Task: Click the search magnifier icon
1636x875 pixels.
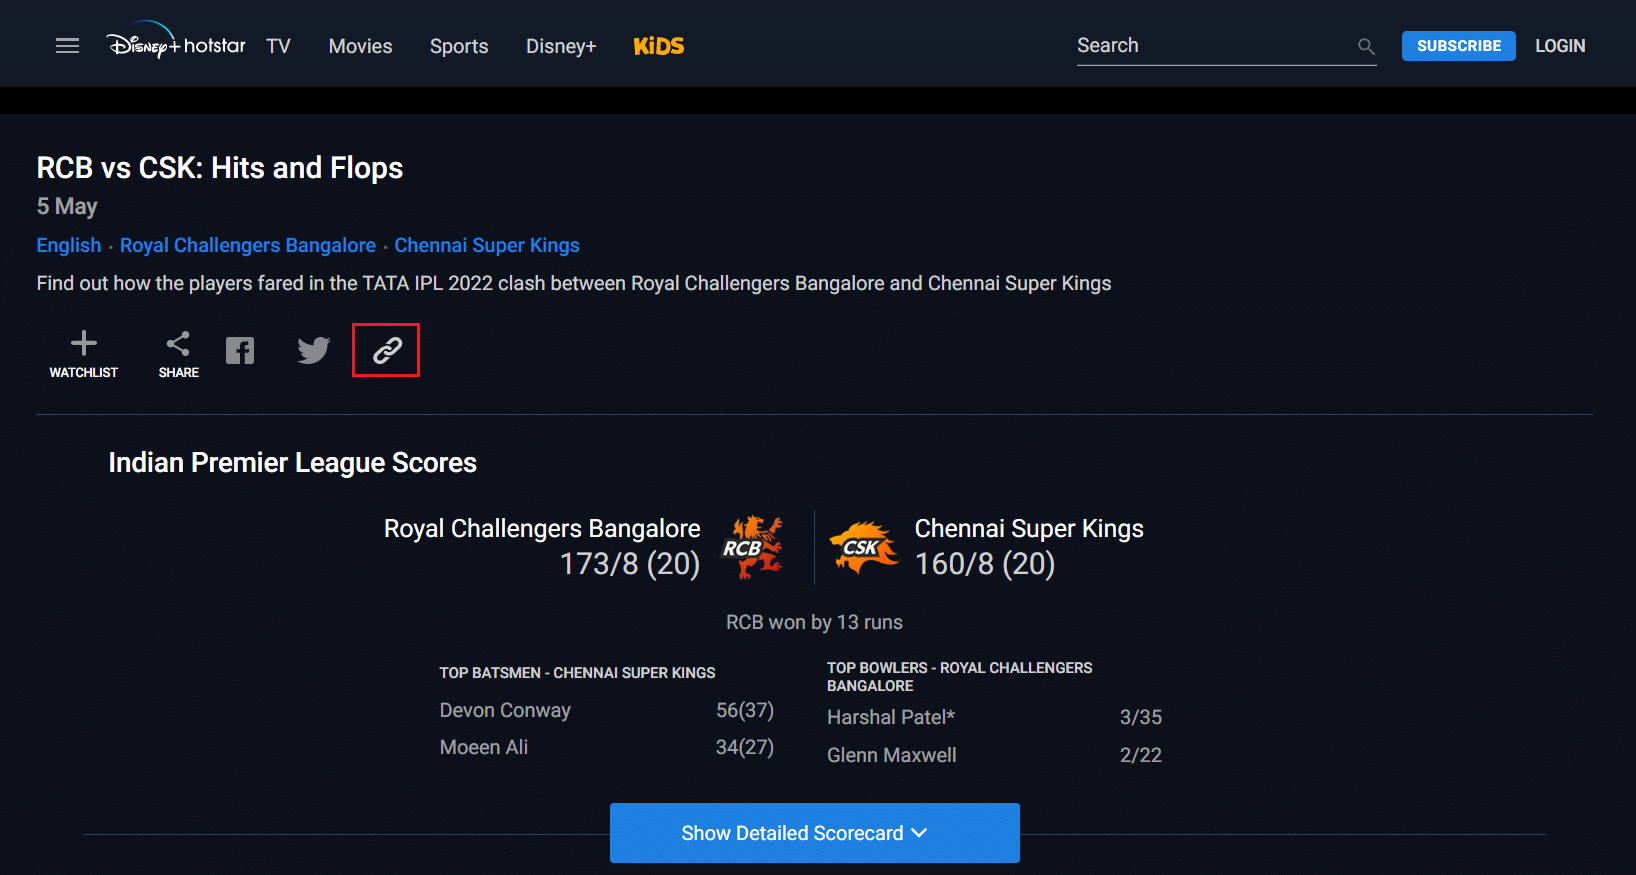Action: point(1366,46)
